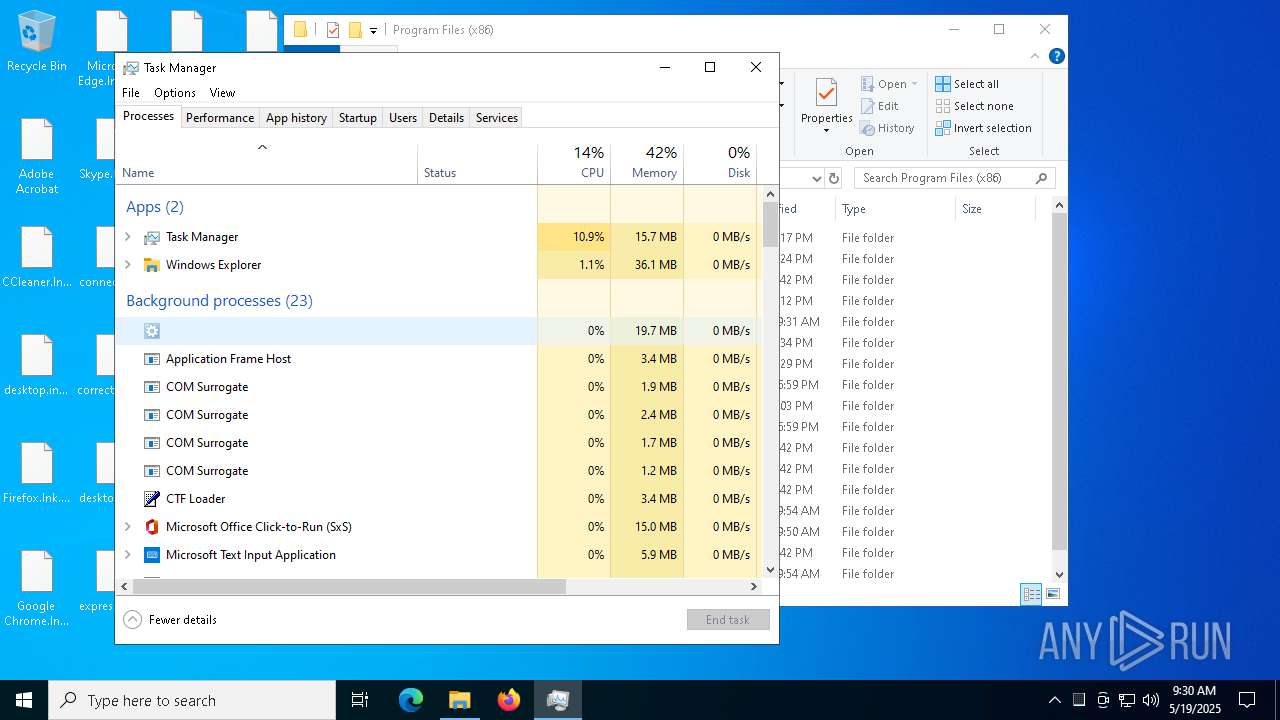Open Properties in the File Explorer ribbon
This screenshot has height=720, width=1280.
click(x=826, y=106)
